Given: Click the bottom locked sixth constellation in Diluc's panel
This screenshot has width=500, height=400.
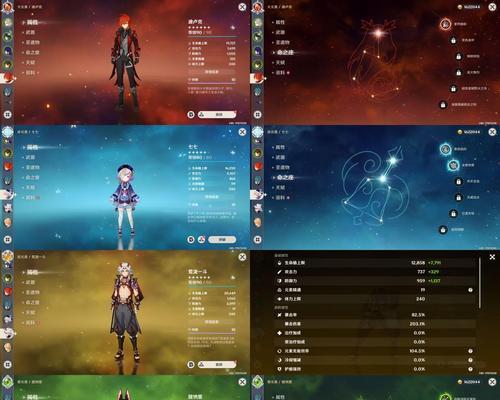Looking at the screenshot, I should pyautogui.click(x=443, y=105).
